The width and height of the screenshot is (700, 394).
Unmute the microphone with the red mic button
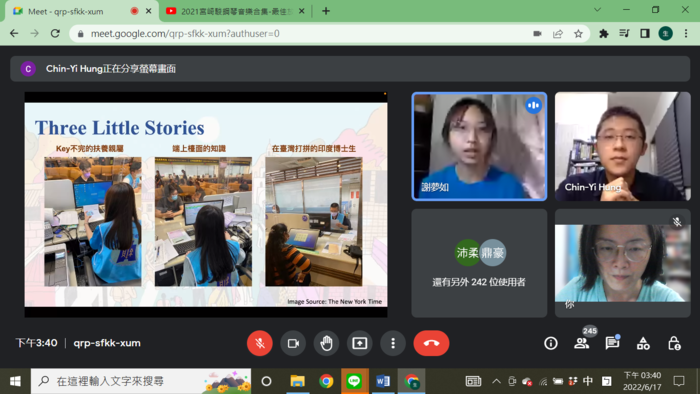[259, 343]
